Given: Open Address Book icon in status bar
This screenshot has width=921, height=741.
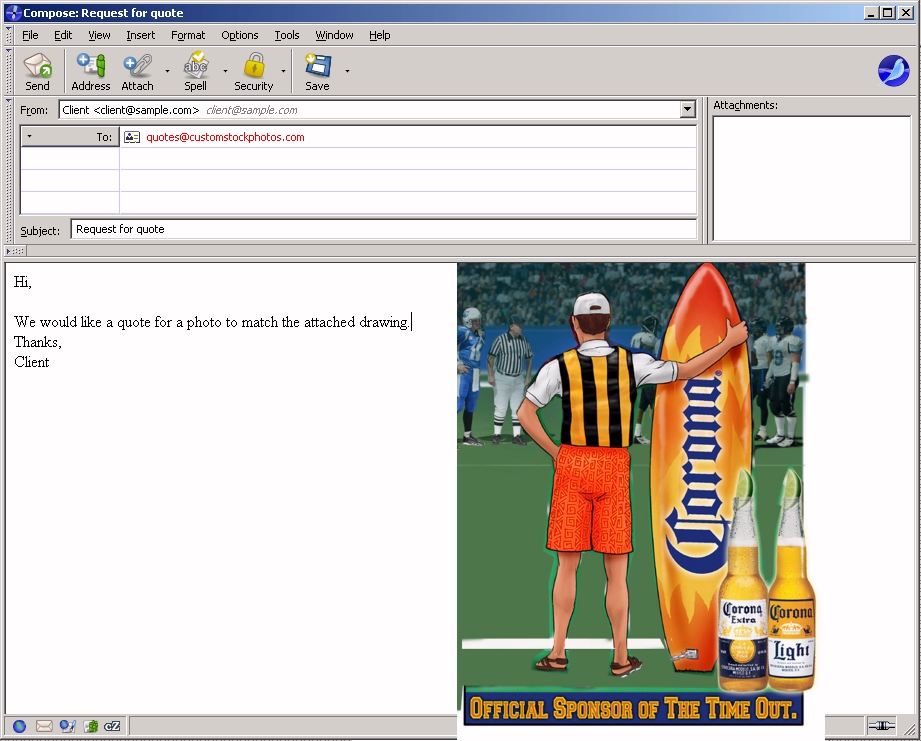Looking at the screenshot, I should (x=90, y=726).
